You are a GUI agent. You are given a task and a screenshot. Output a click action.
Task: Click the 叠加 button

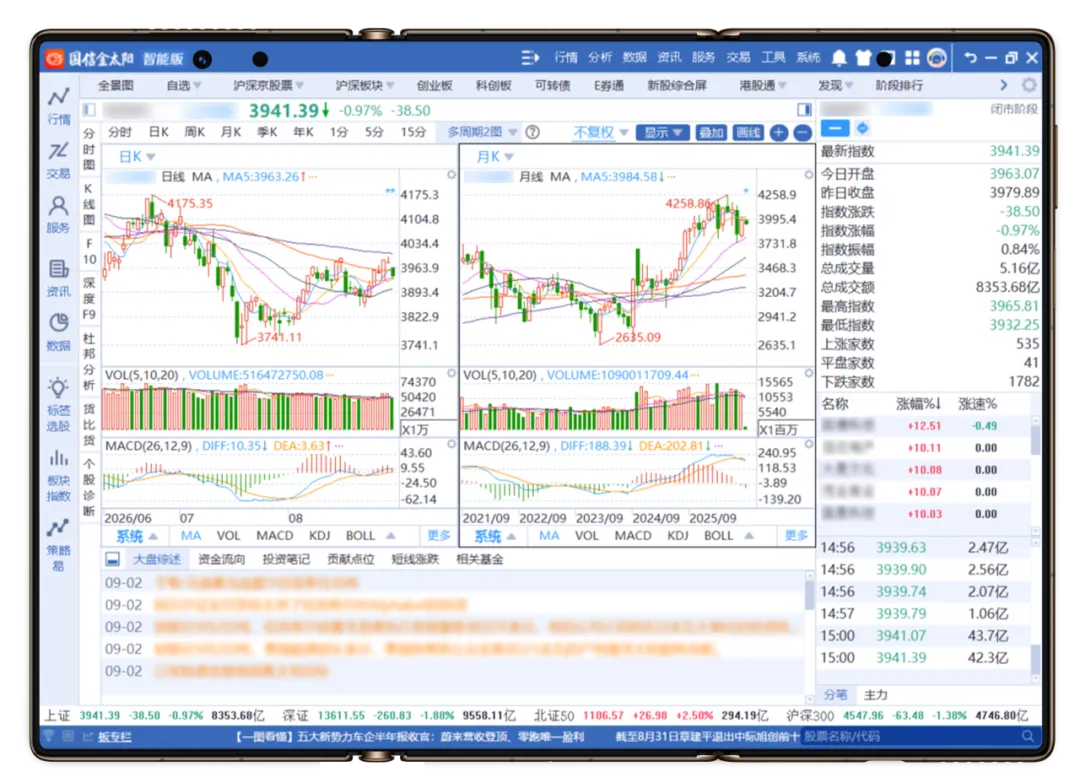tap(711, 133)
